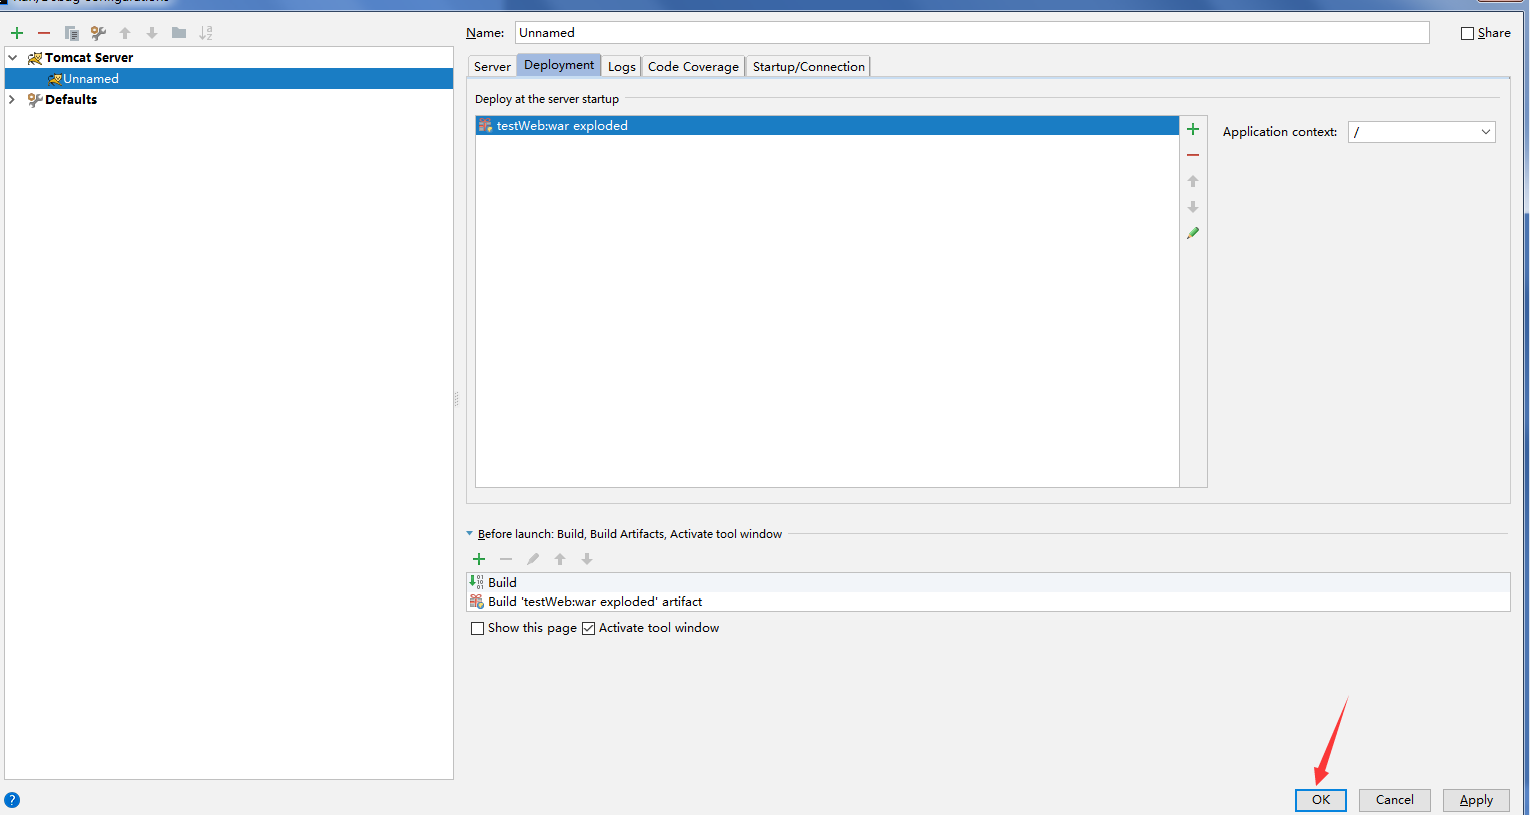Select Build 'testWeb:war exploded' artifact row
The image size is (1530, 815).
click(988, 602)
